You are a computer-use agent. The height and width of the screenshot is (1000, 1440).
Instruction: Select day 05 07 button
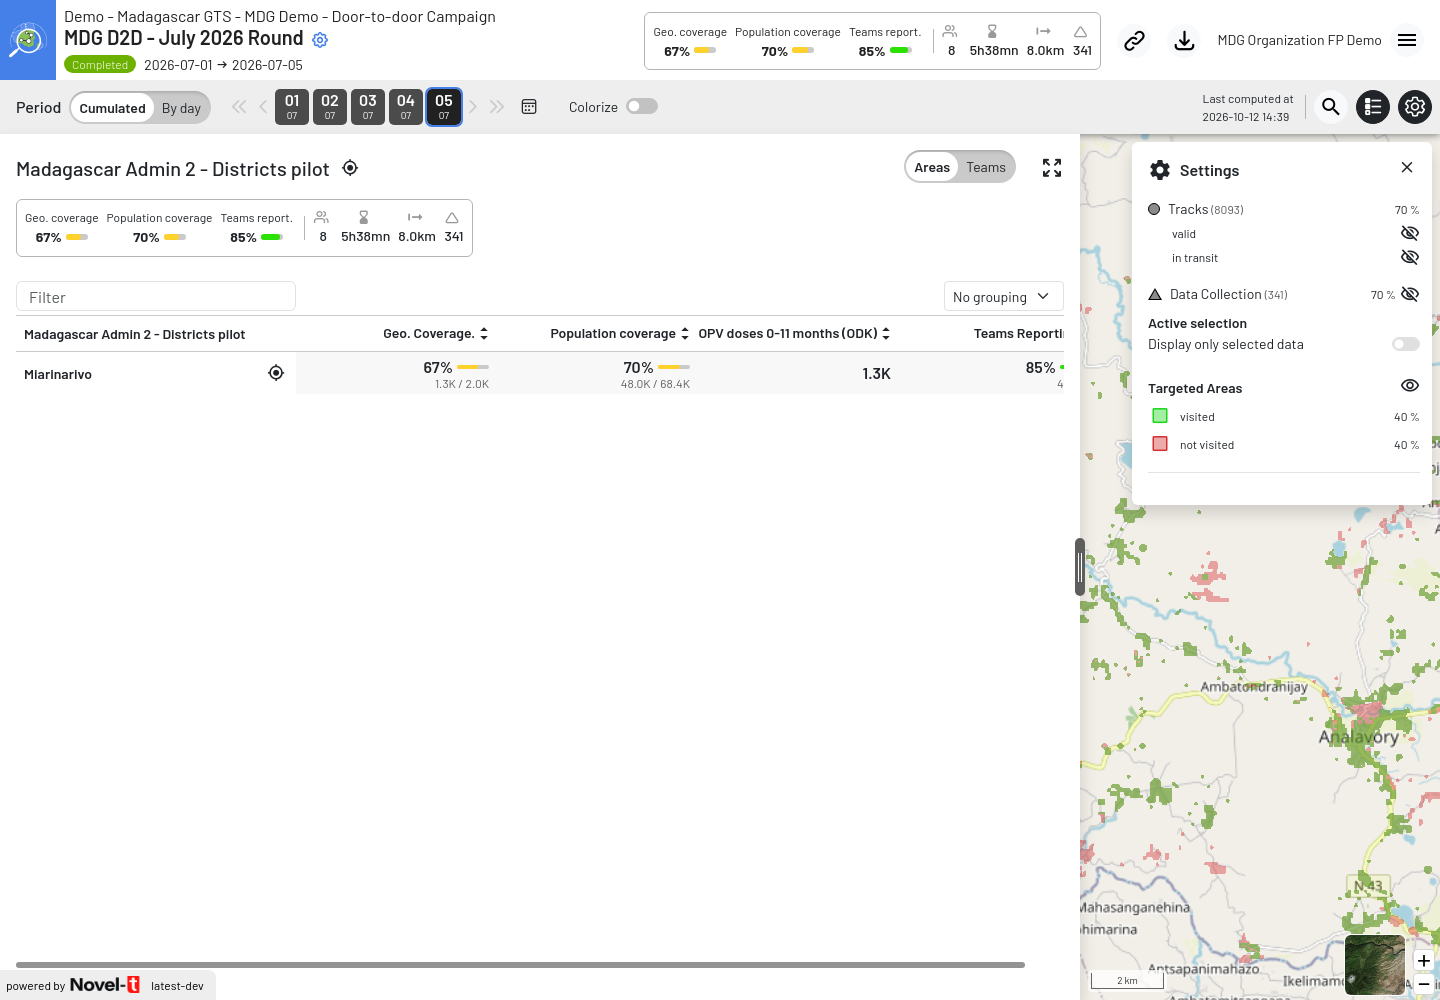click(x=444, y=107)
